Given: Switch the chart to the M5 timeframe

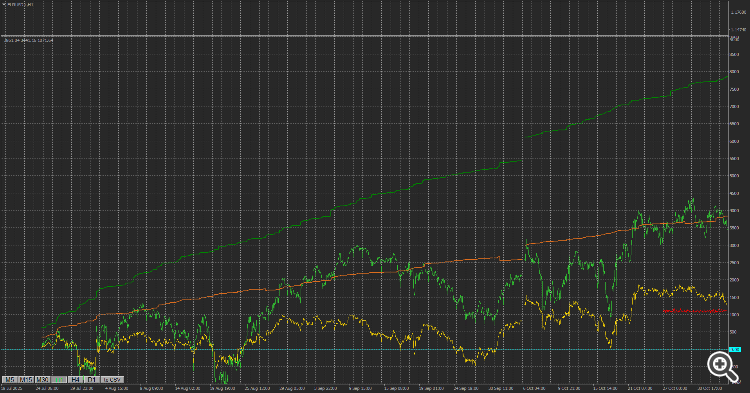Looking at the screenshot, I should point(10,380).
